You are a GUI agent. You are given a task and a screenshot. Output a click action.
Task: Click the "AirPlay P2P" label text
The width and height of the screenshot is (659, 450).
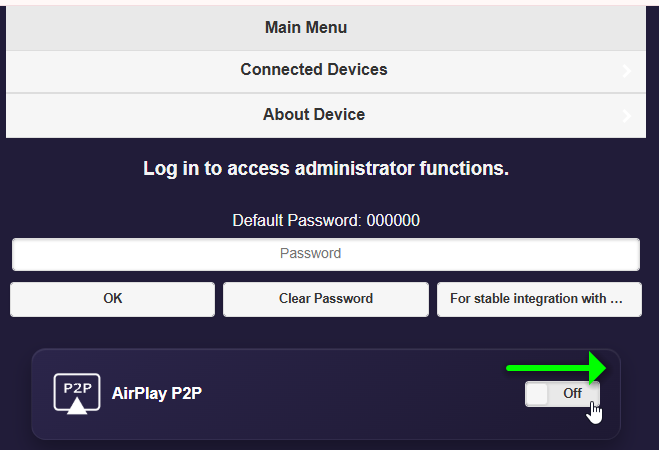coord(157,394)
